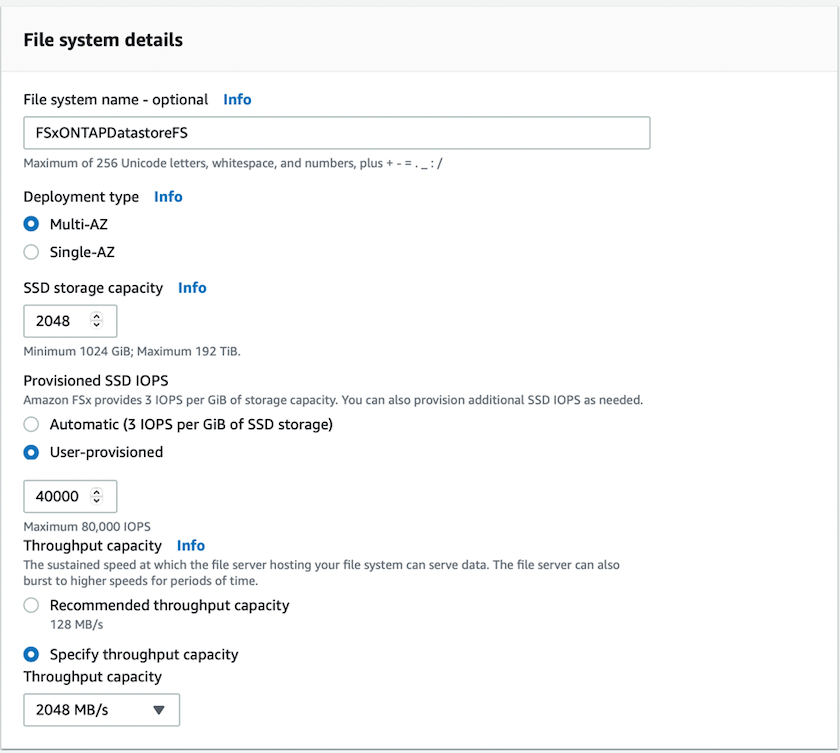The image size is (840, 753).
Task: Open Info link for Deployment type
Action: 168,197
